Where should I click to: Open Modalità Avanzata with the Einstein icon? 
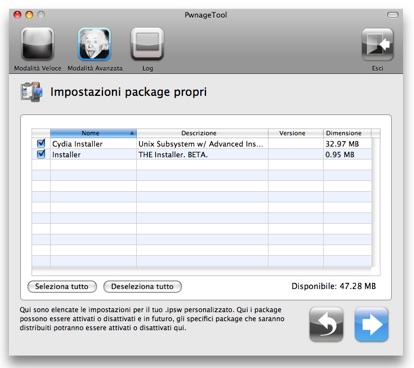tap(94, 44)
